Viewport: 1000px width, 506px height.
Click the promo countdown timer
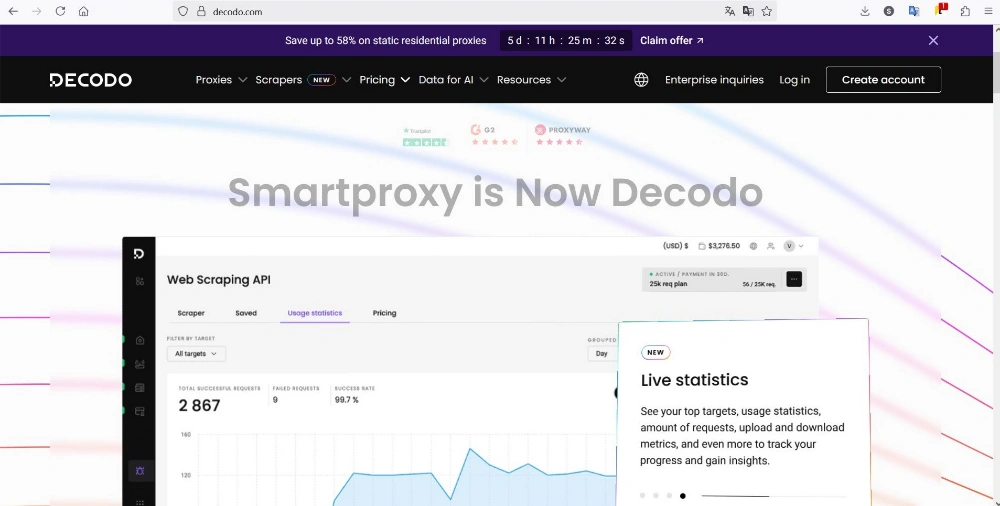point(566,40)
